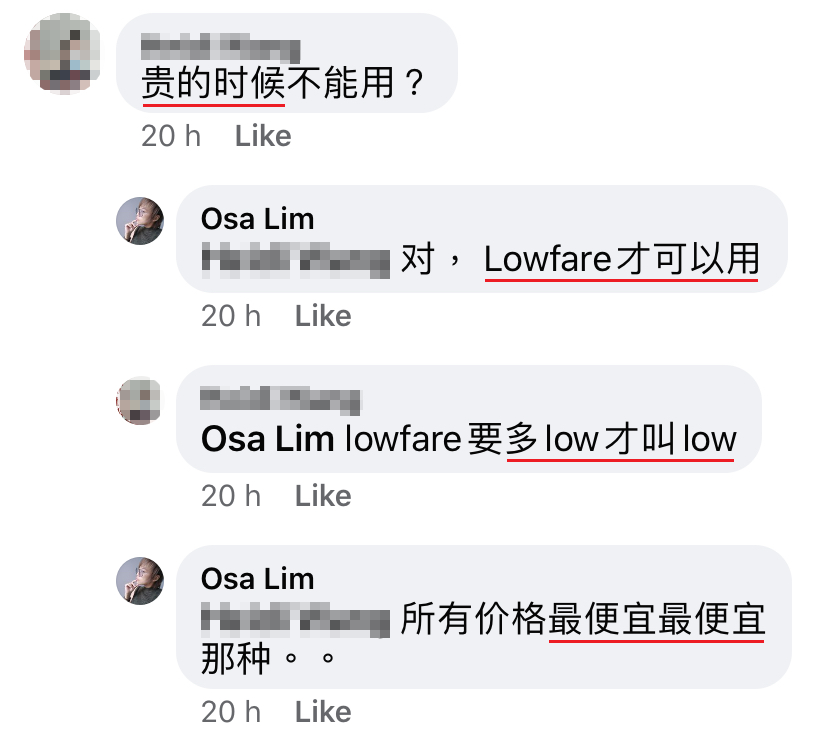Image resolution: width=828 pixels, height=732 pixels.
Task: Click Osa Lim's avatar beside the last reply
Action: 140,581
